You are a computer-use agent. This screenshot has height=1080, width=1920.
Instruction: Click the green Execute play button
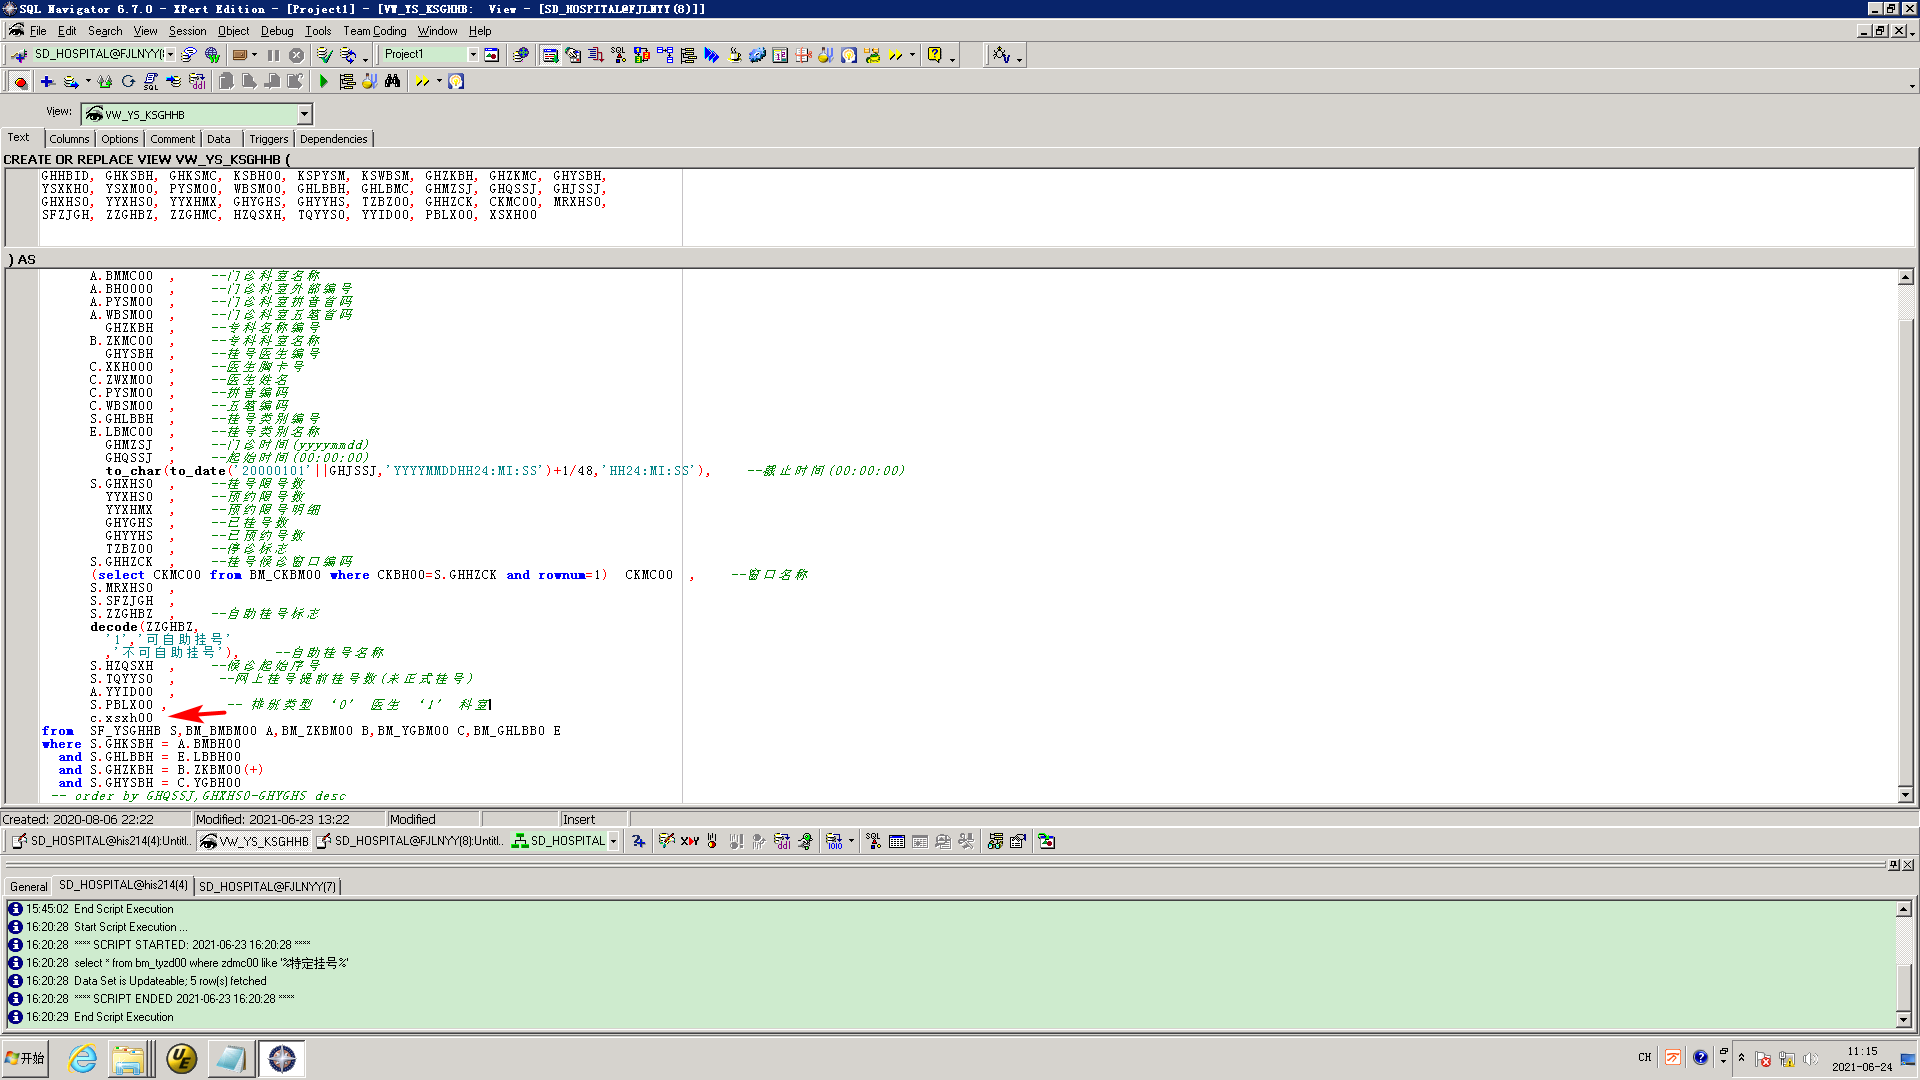(x=323, y=81)
